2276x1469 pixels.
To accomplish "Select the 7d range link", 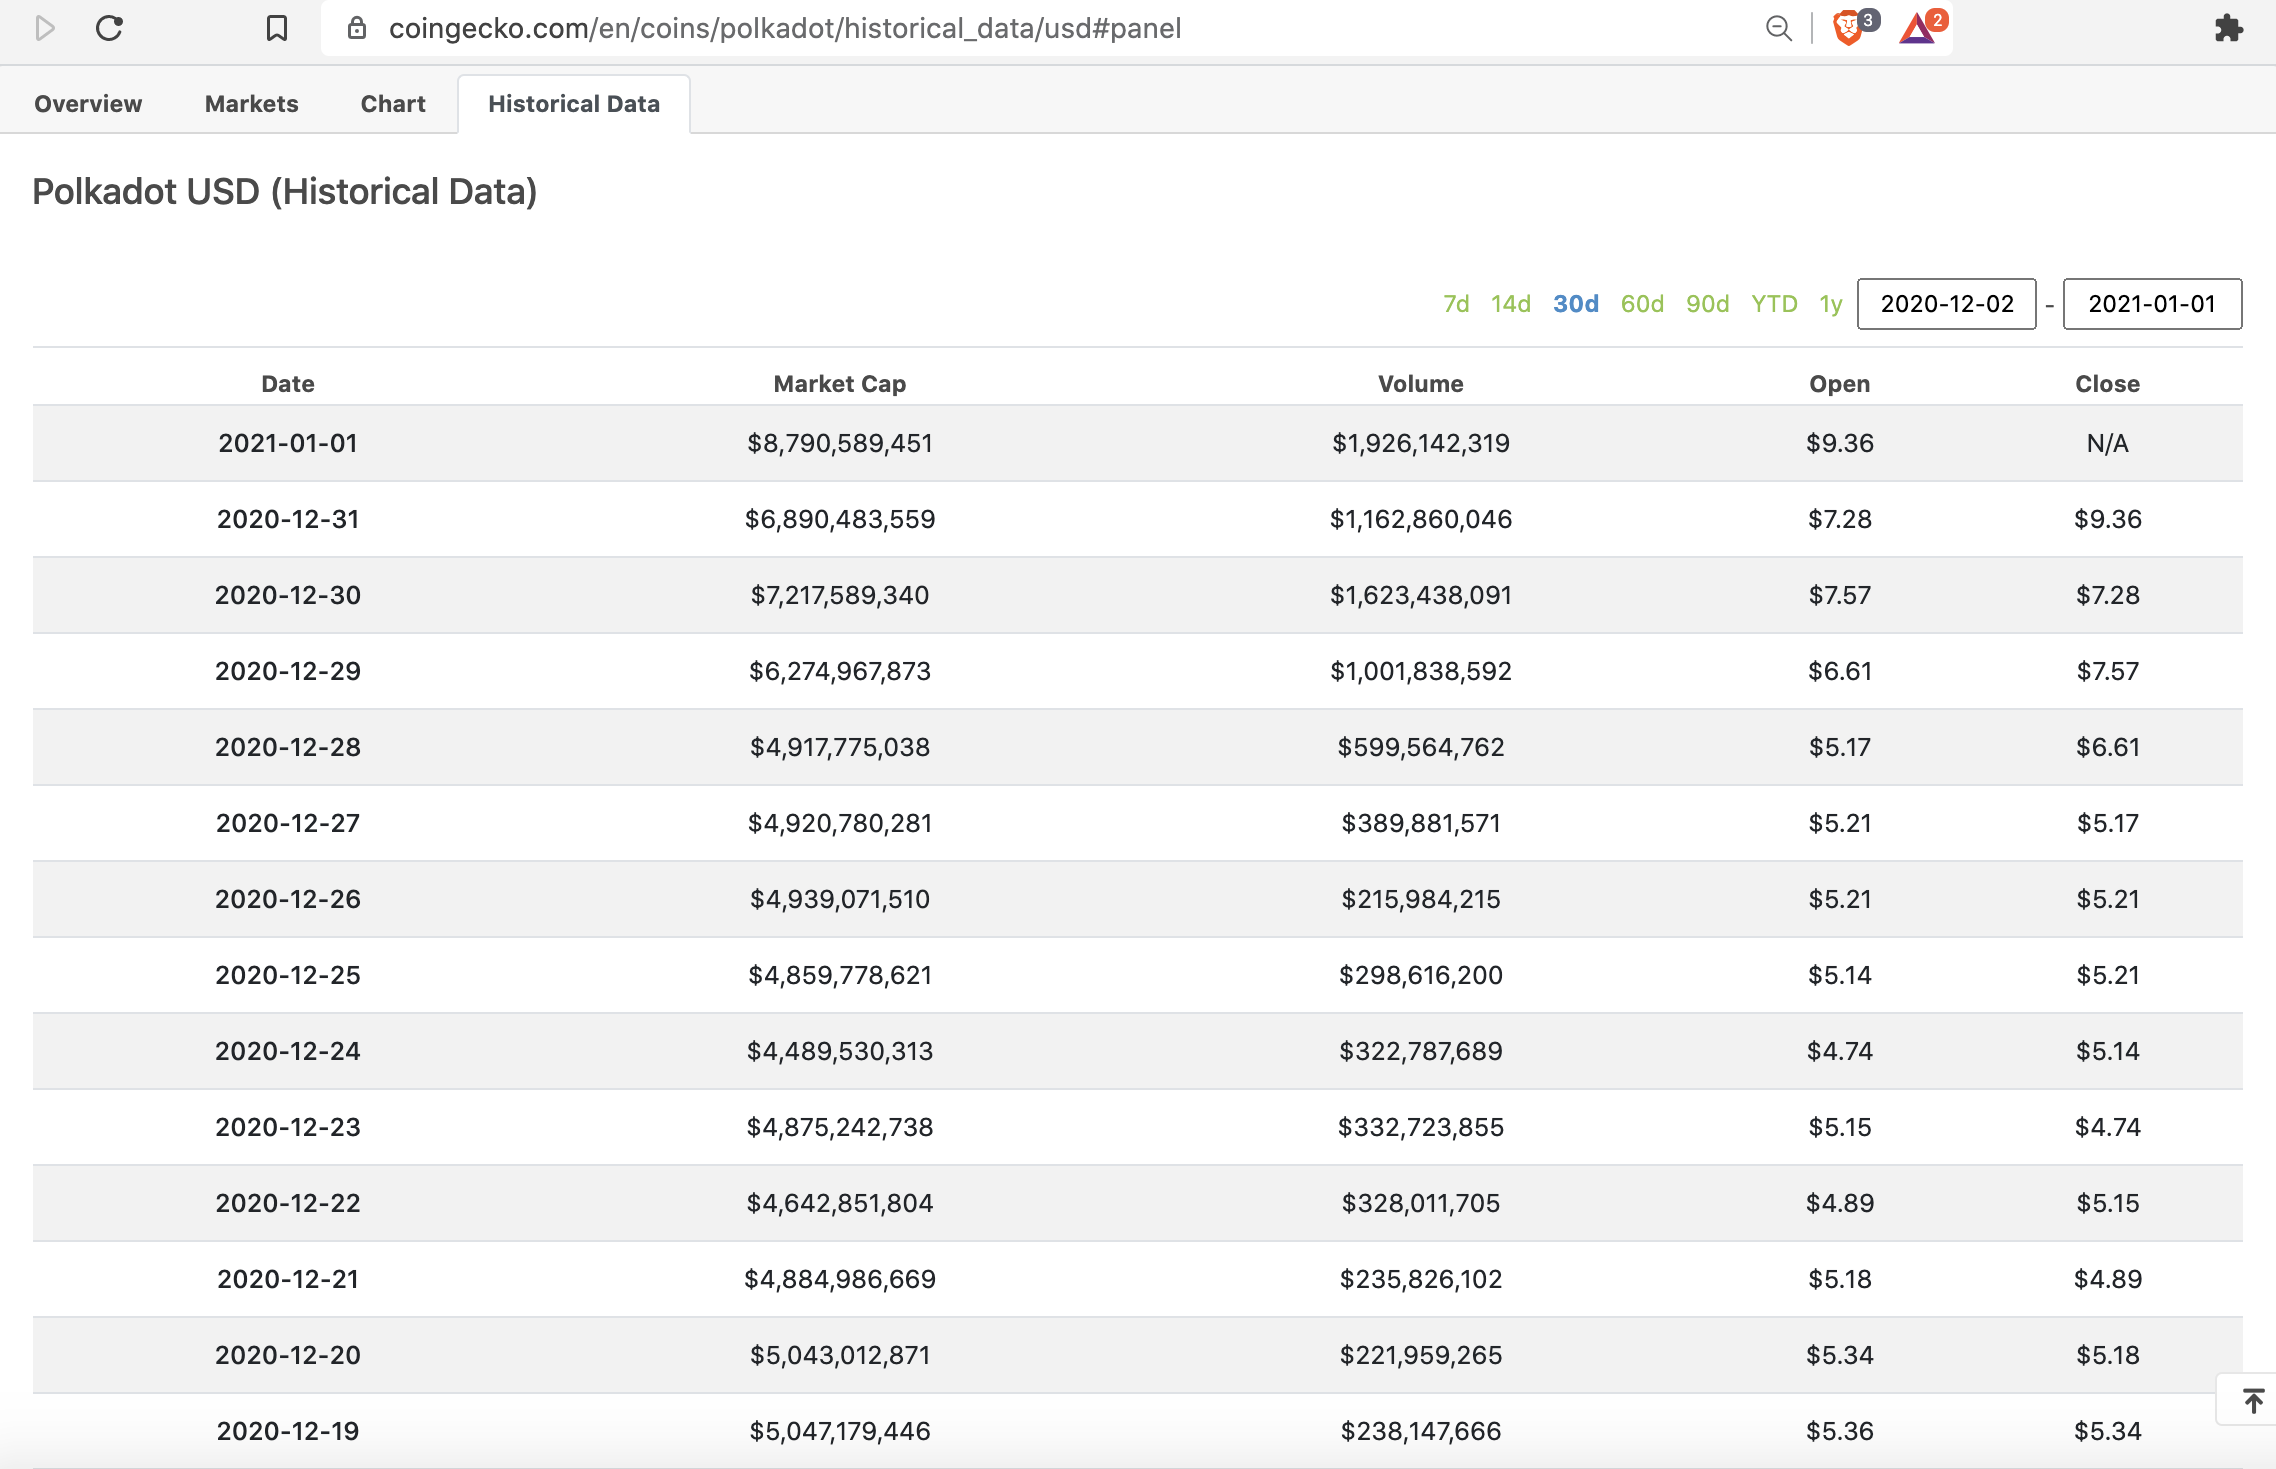I will 1456,304.
